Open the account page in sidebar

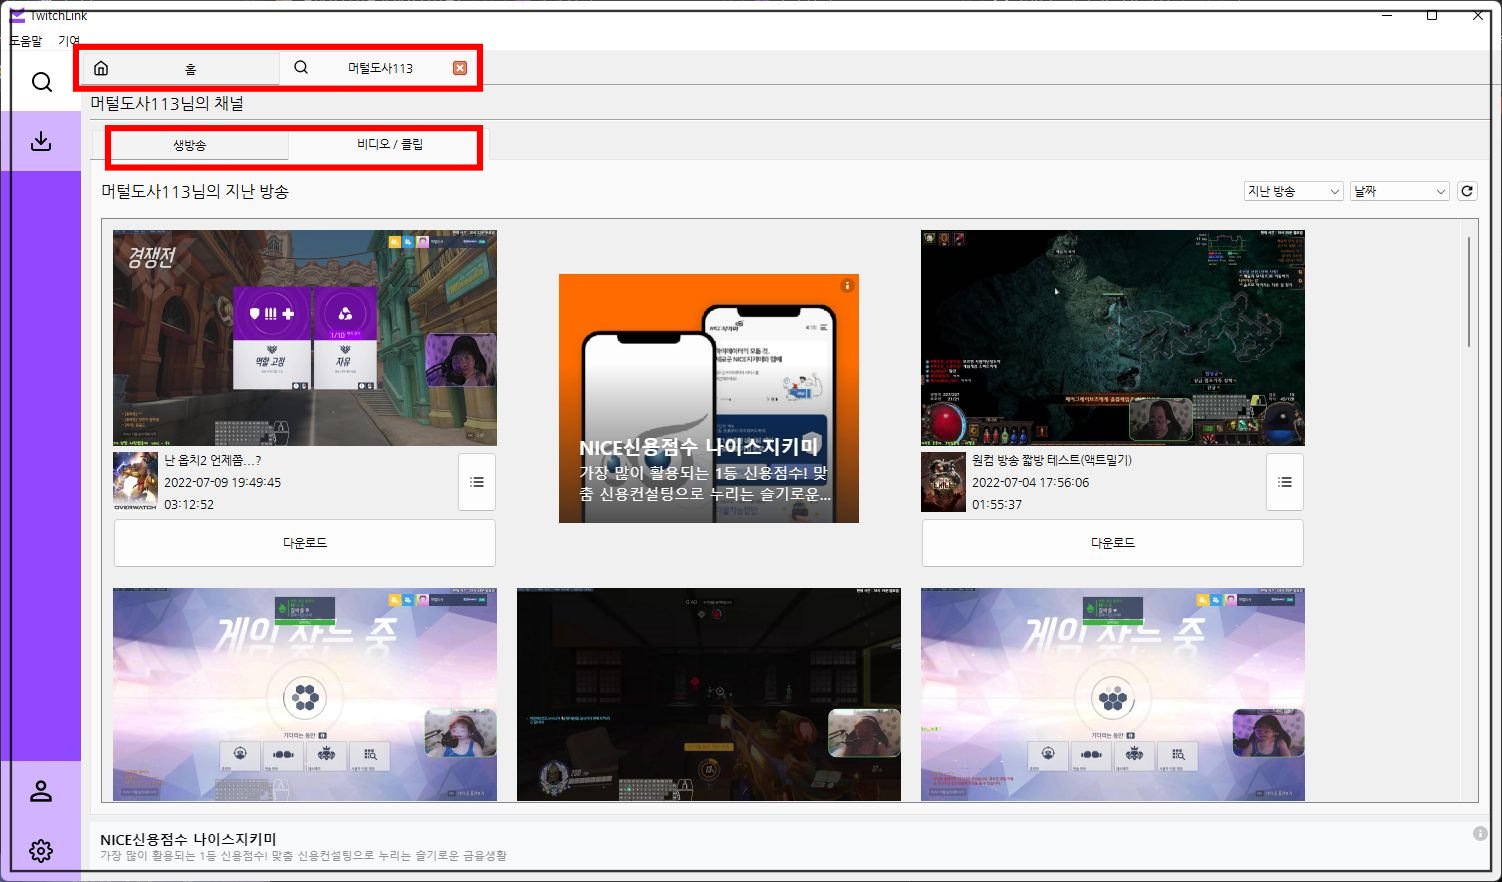pos(41,791)
